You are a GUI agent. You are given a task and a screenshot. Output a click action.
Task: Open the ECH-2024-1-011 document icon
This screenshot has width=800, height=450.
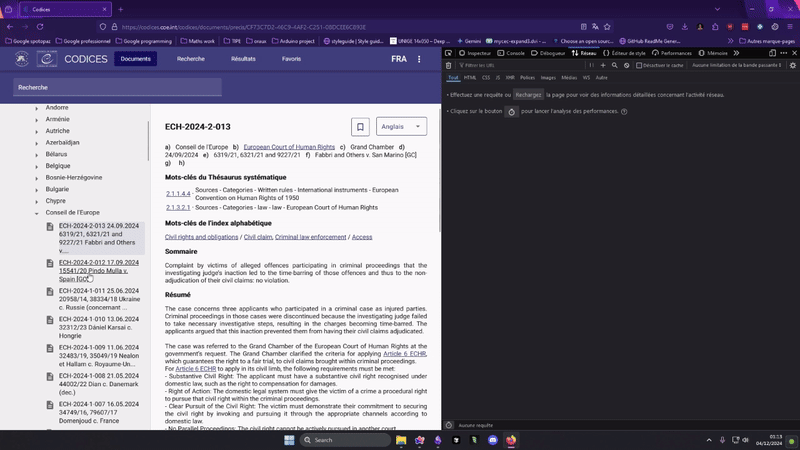point(50,292)
